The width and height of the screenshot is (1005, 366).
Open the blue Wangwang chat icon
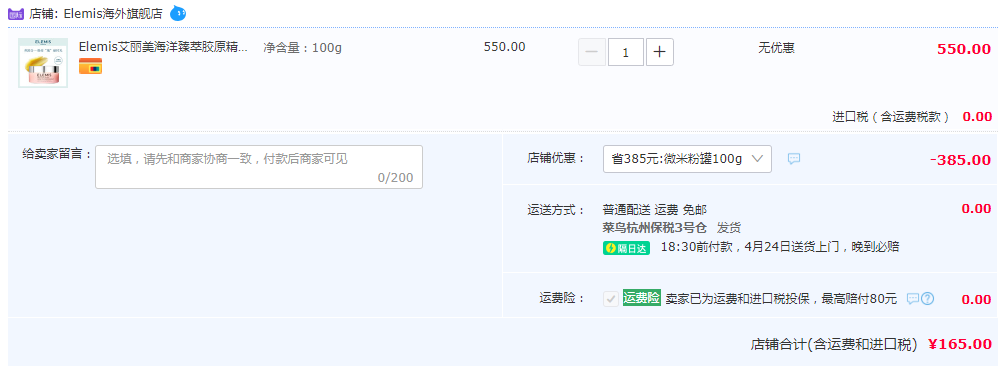pyautogui.click(x=178, y=13)
